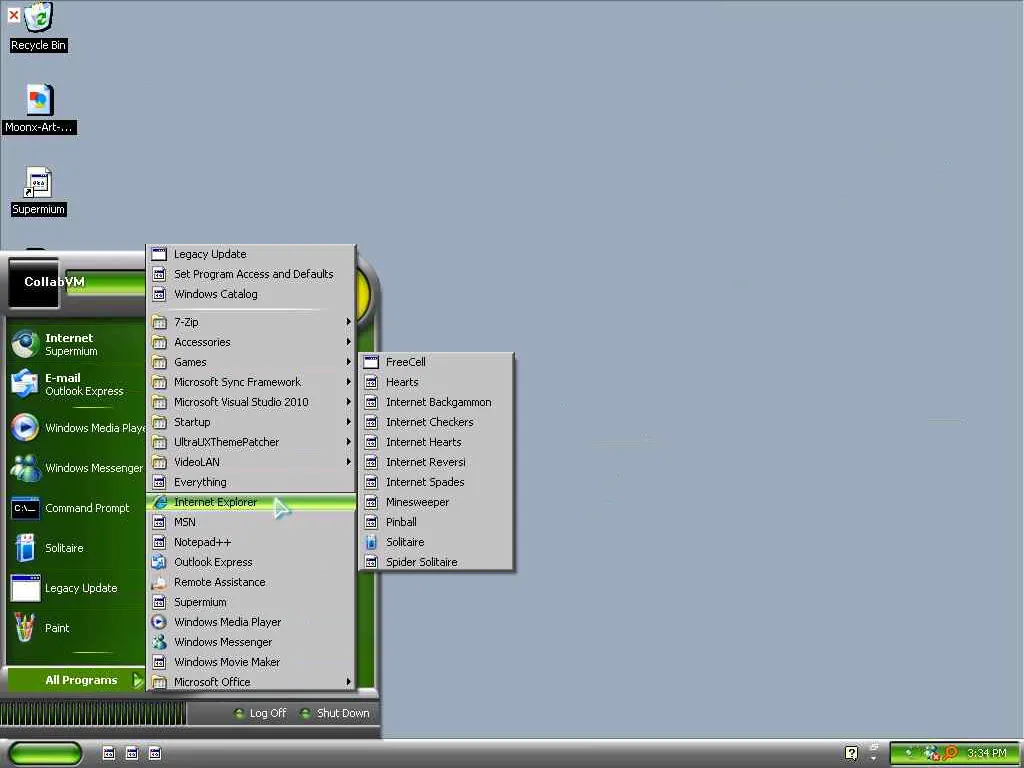
Task: Open Legacy Update in programs list
Action: 251,254
